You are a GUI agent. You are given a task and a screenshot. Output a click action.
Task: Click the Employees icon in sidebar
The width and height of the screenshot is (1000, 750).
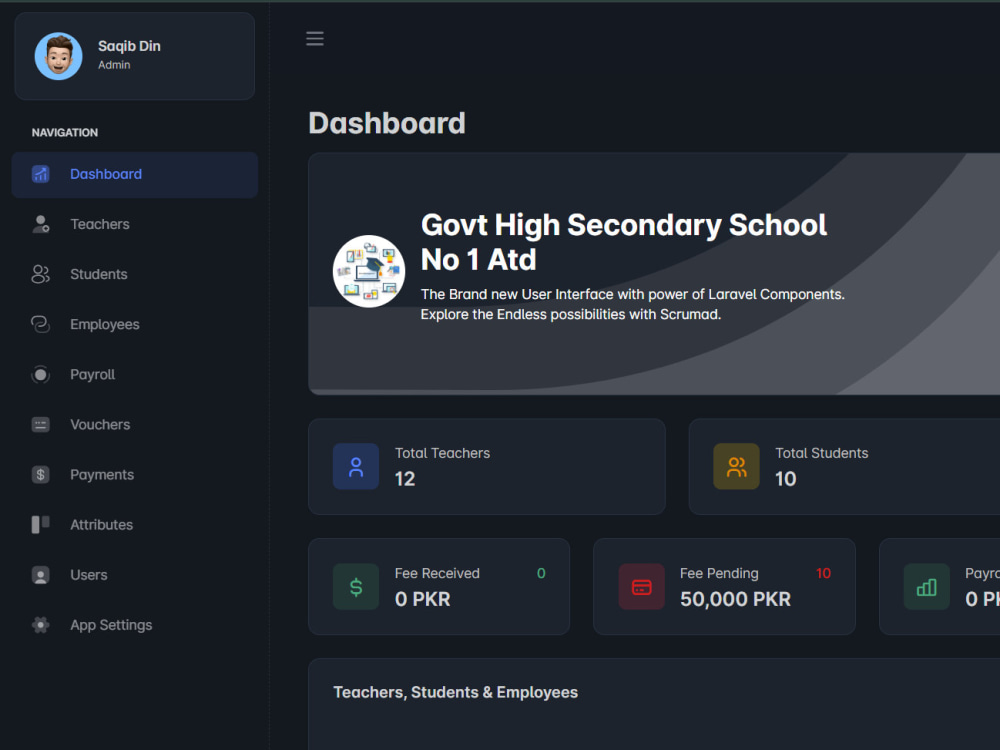[x=40, y=324]
